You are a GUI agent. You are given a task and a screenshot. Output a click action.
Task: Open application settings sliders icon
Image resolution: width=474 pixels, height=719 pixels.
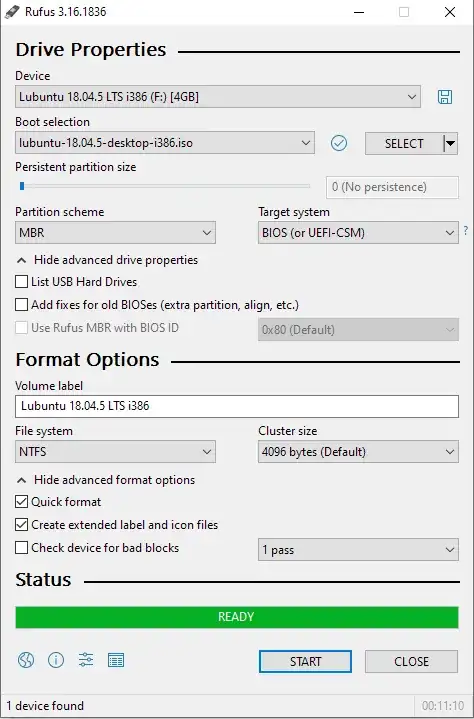point(86,660)
